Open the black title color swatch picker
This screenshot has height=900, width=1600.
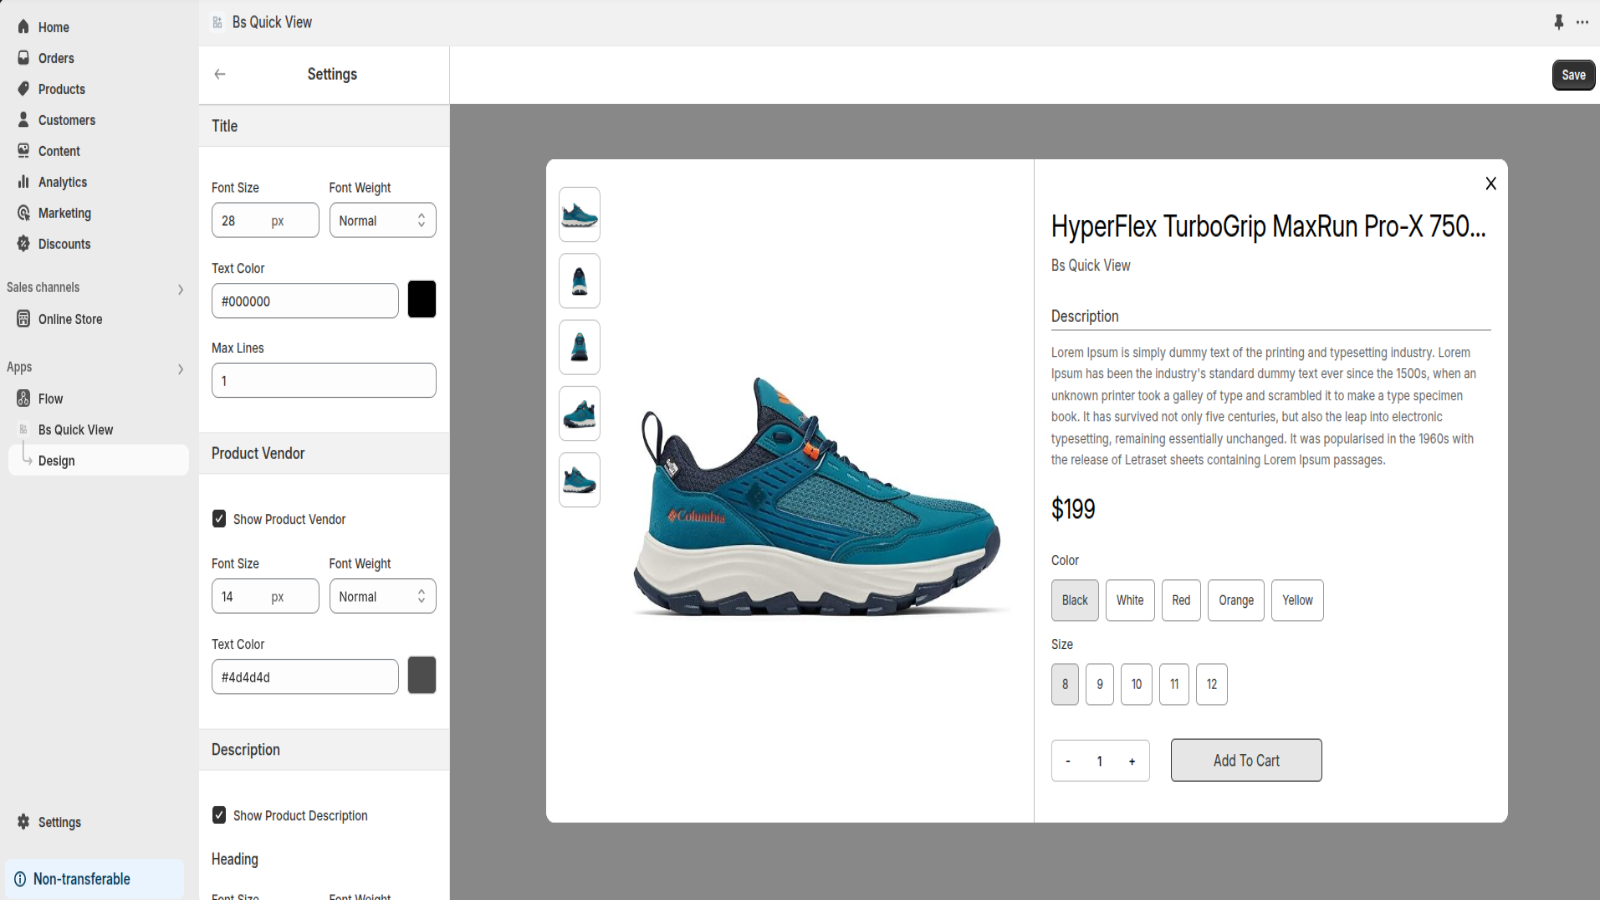[x=421, y=299]
